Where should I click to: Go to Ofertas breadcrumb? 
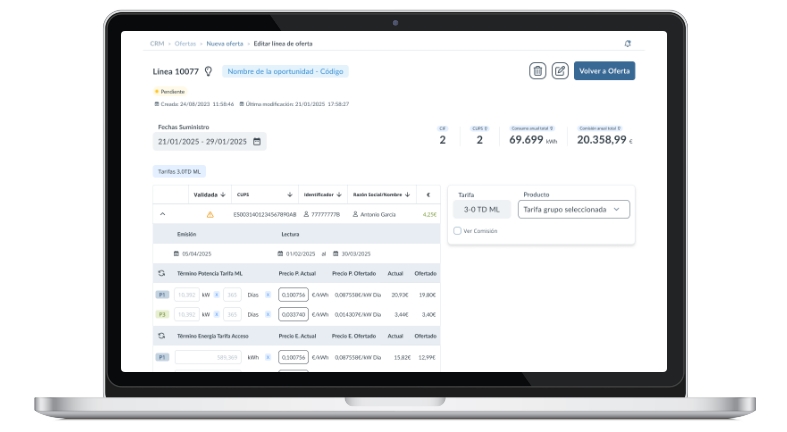tap(185, 44)
